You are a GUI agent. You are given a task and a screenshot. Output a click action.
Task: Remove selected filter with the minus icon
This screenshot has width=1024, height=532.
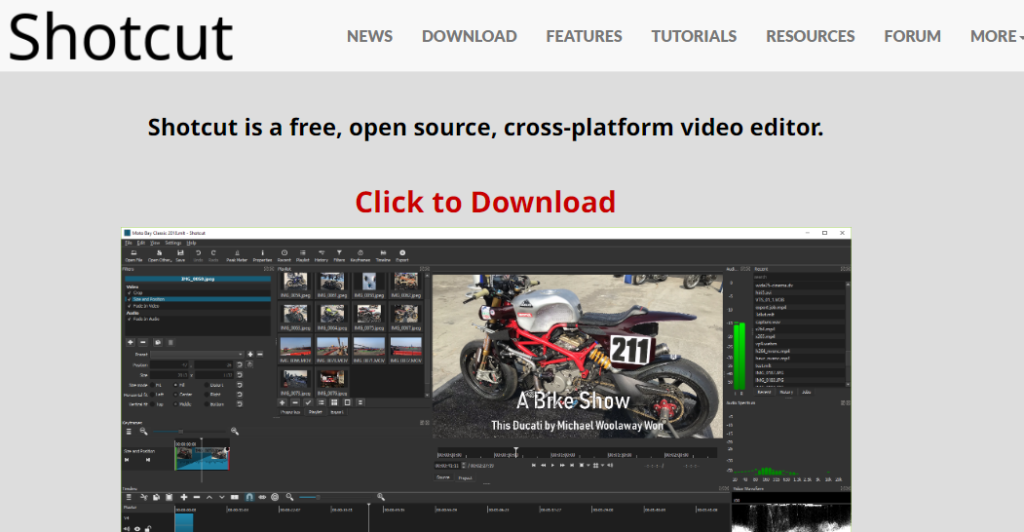142,342
